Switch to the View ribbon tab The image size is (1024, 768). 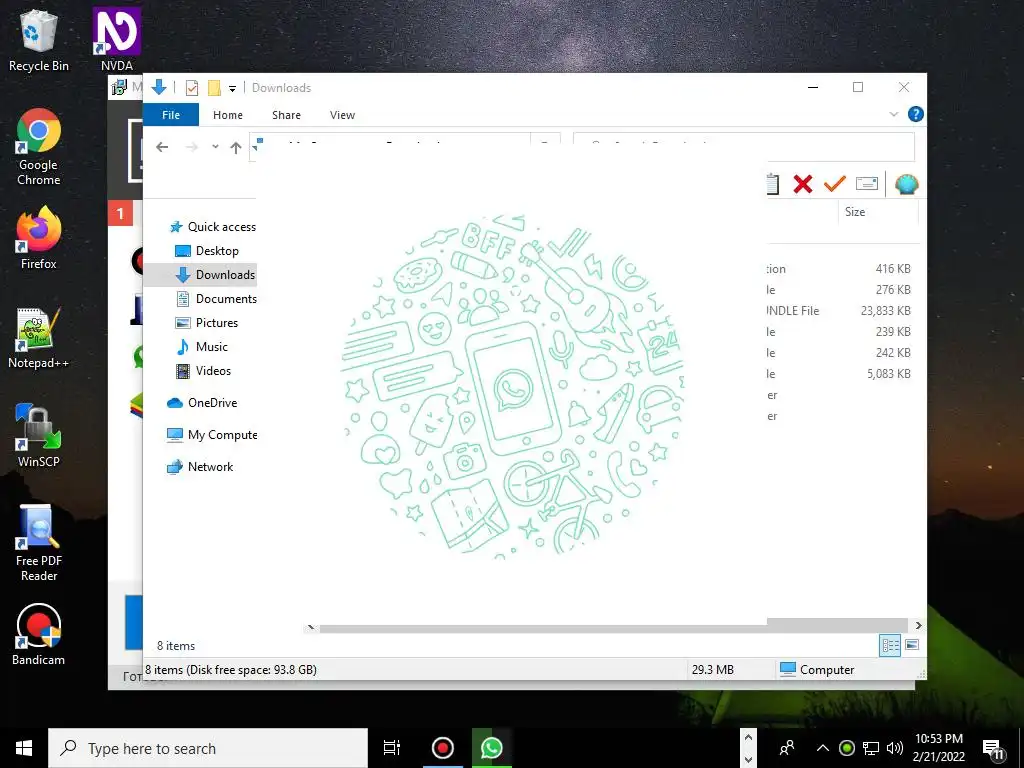[342, 115]
